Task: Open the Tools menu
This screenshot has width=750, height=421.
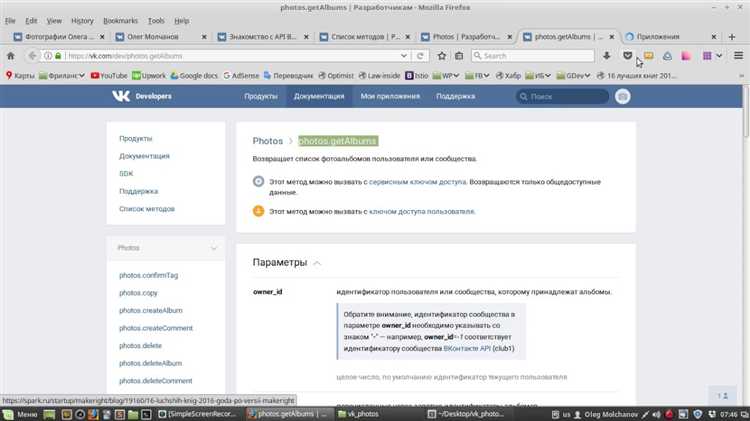Action: 156,21
